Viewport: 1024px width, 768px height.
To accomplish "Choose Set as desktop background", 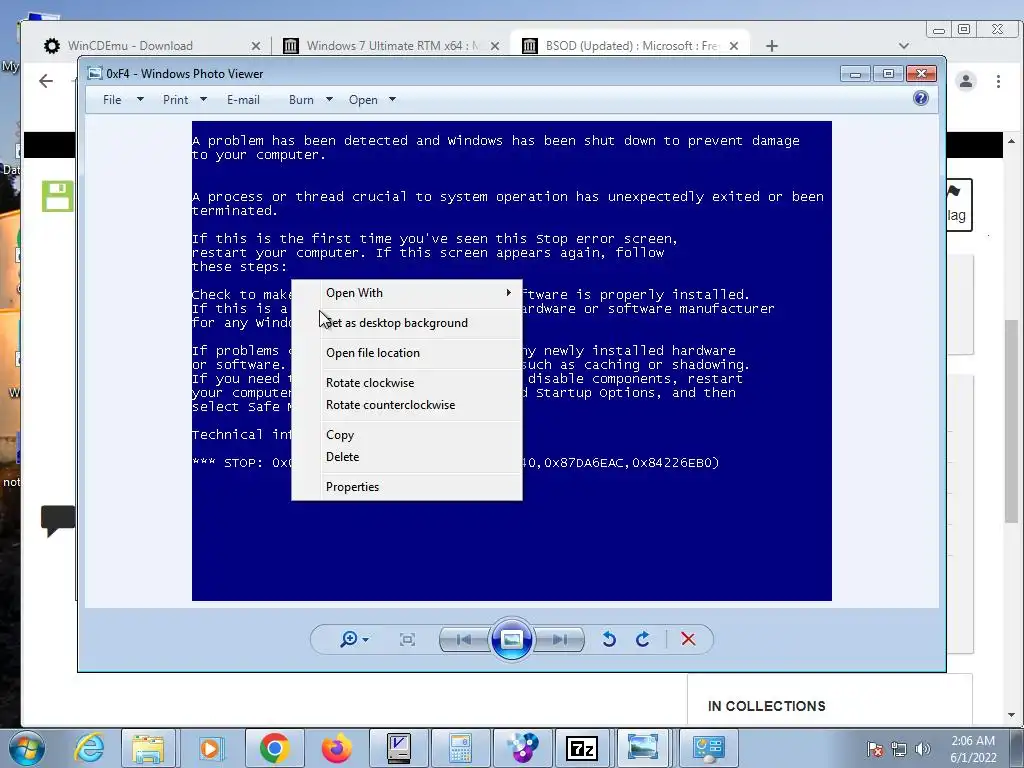I will [x=407, y=323].
